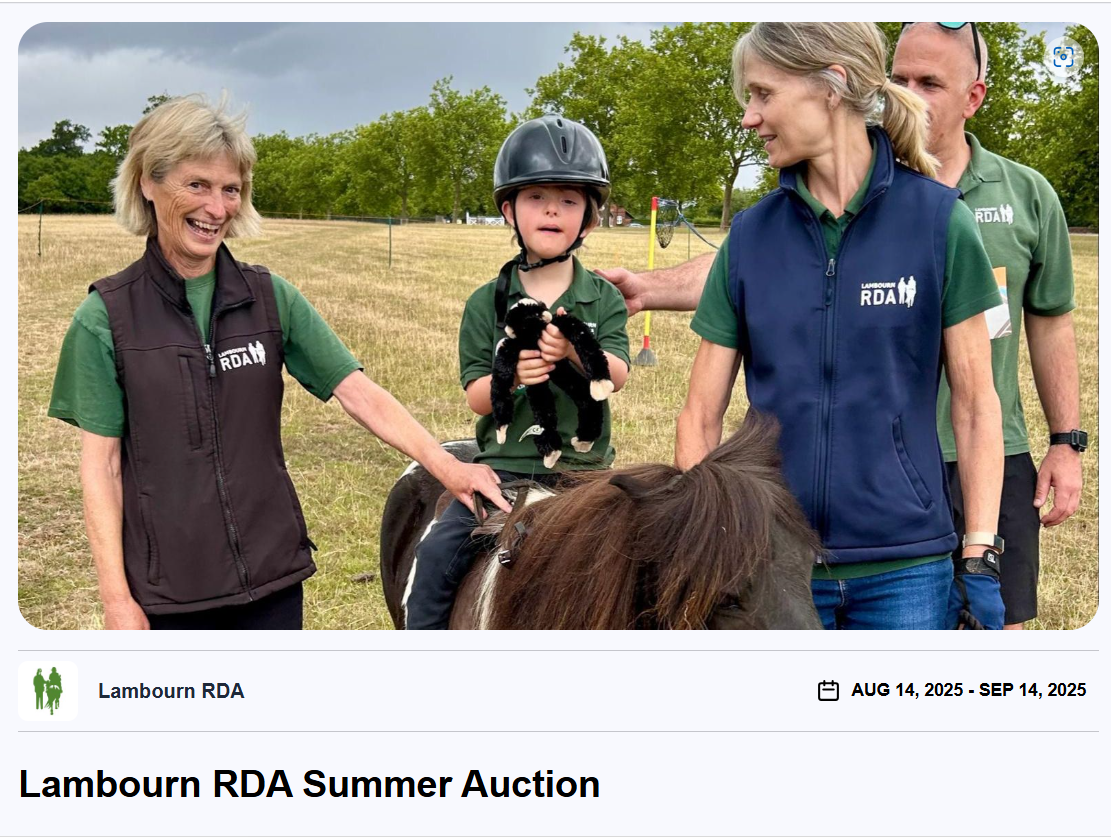Click the red and yellow pole in field

(x=650, y=280)
